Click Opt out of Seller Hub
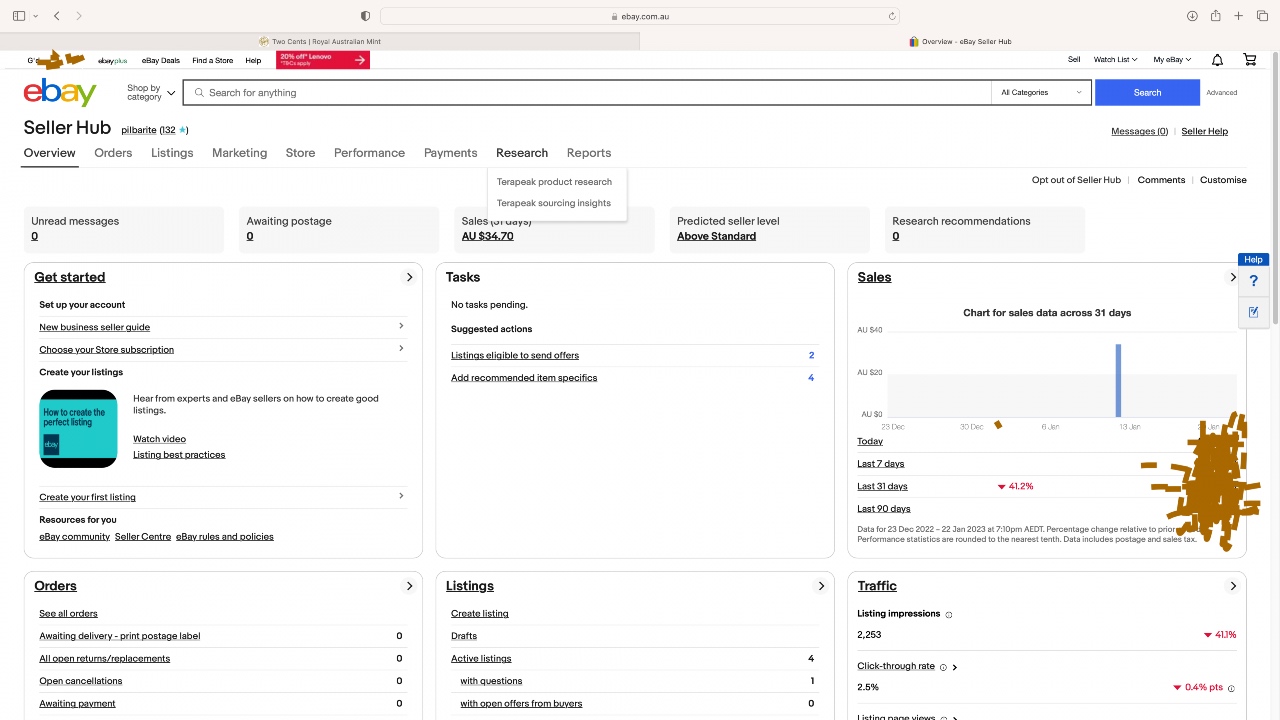Viewport: 1280px width, 720px height. [1076, 180]
